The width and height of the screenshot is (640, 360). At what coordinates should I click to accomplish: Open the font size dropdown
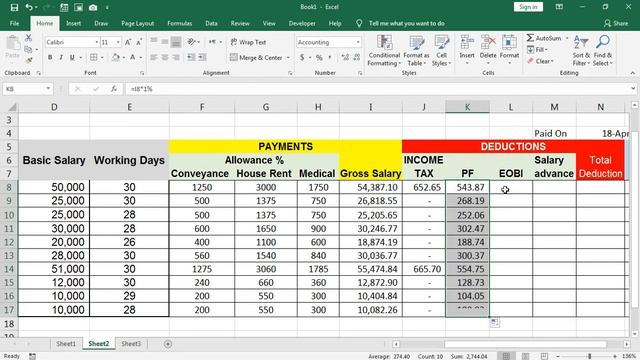point(118,42)
